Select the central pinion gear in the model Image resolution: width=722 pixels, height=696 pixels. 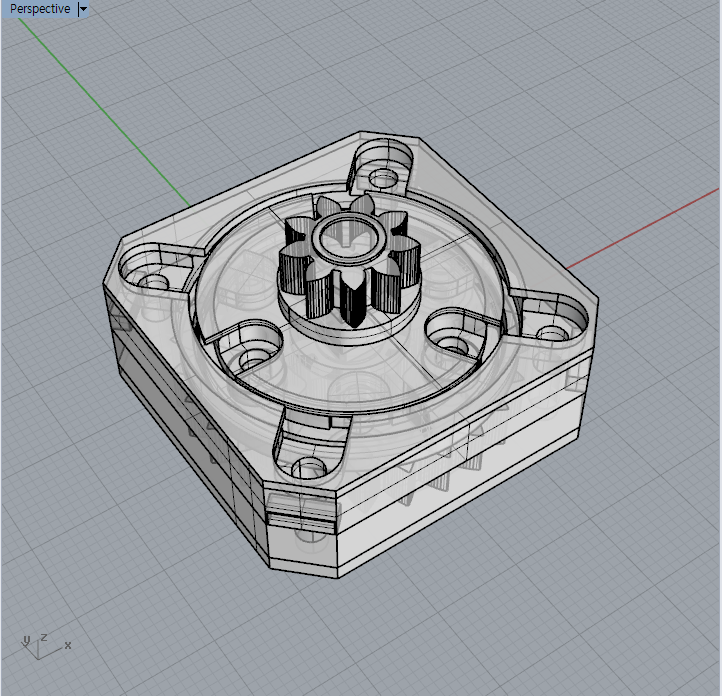[350, 266]
